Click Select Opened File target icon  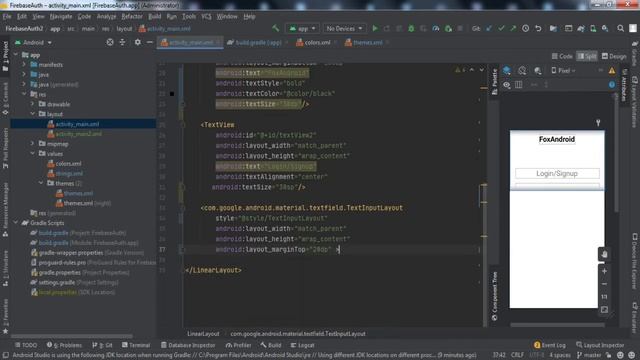pos(110,42)
